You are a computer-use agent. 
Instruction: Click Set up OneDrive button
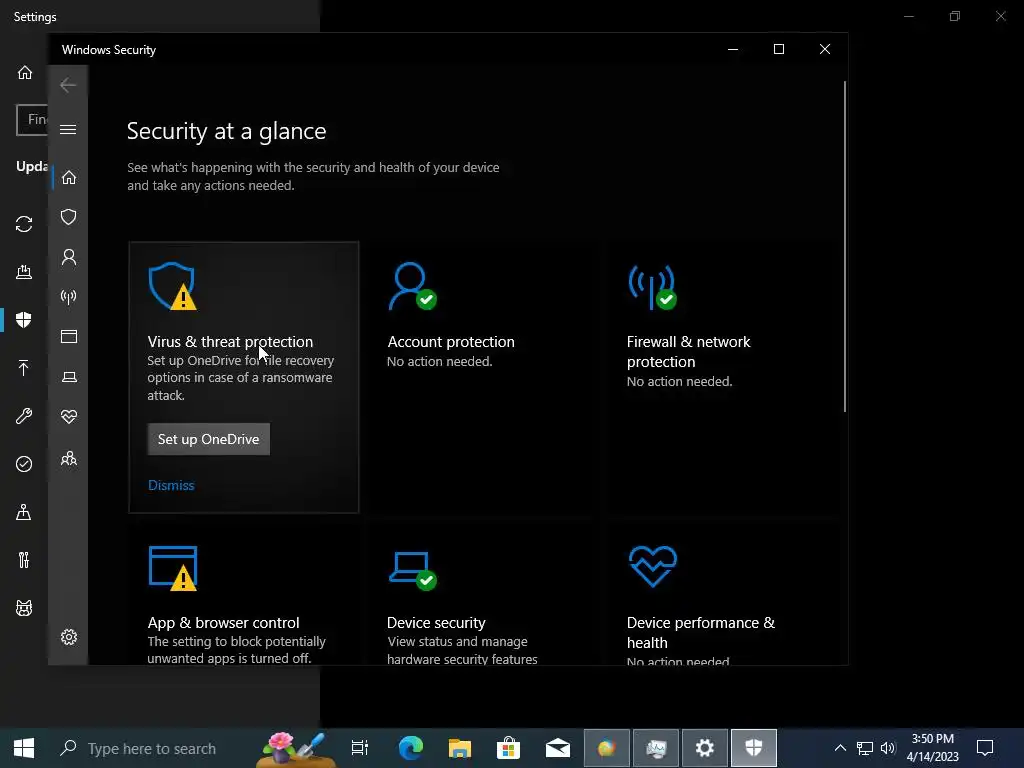pyautogui.click(x=208, y=439)
